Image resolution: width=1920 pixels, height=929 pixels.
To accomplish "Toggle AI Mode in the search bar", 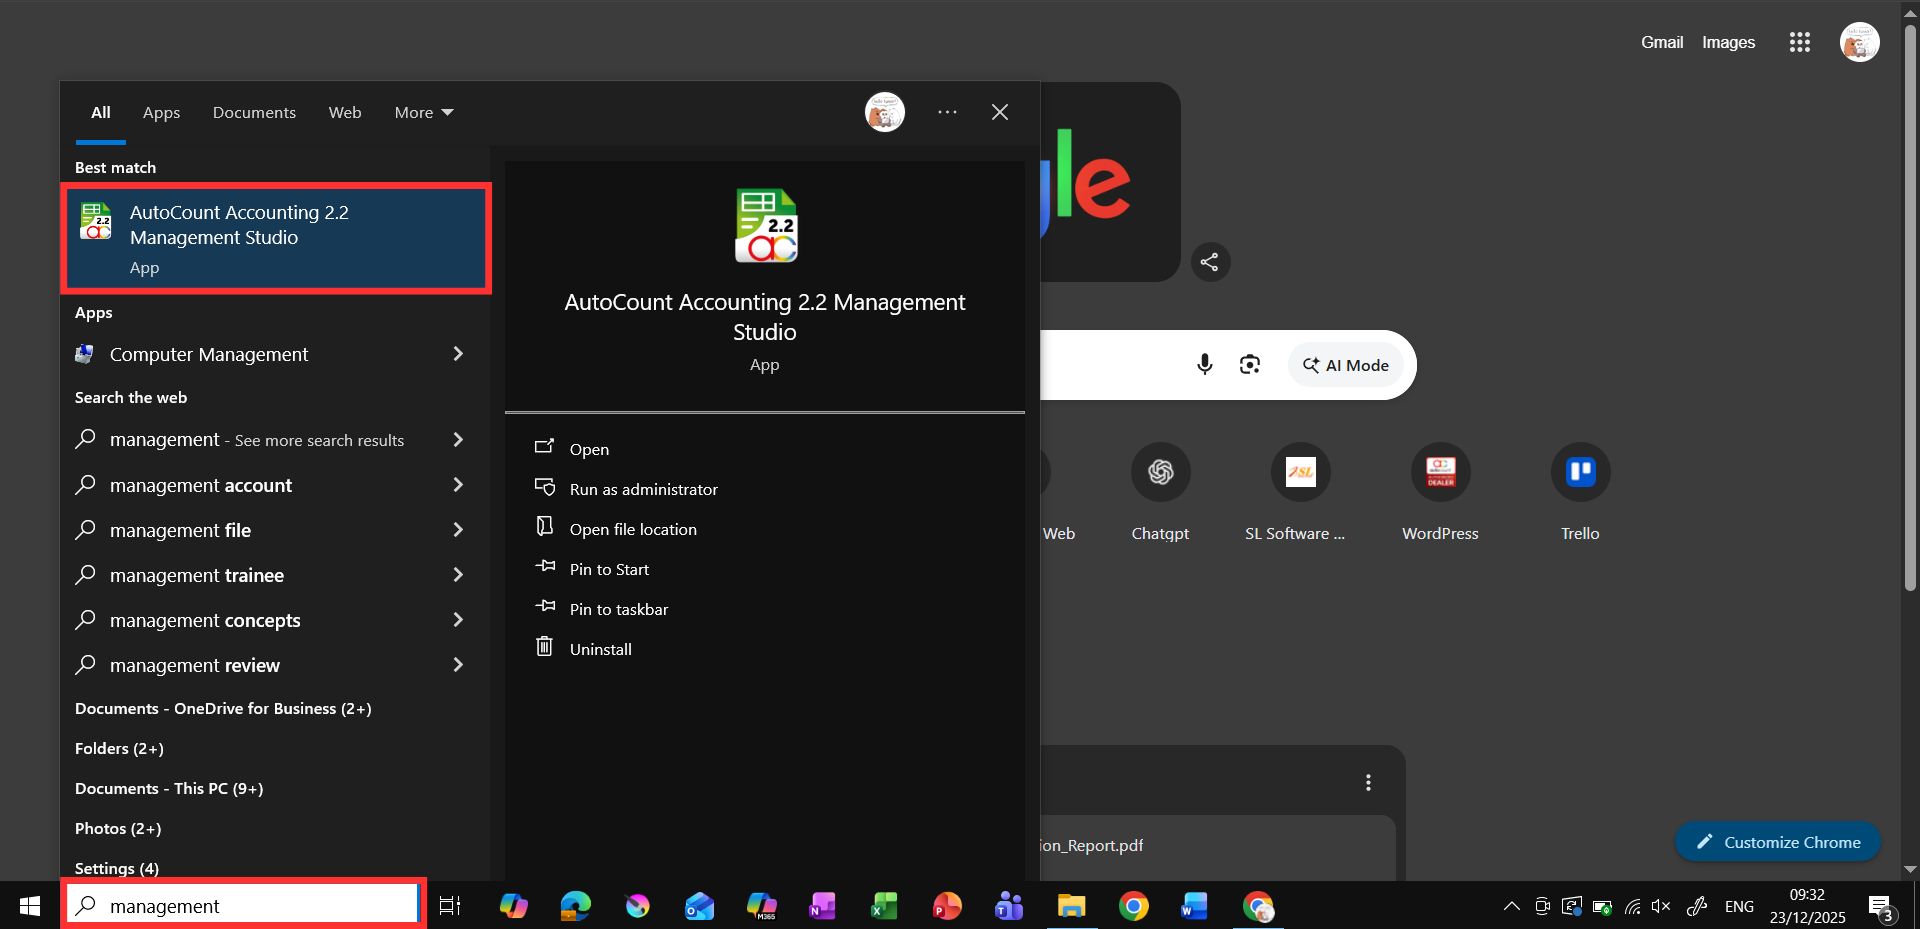I will click(x=1344, y=364).
